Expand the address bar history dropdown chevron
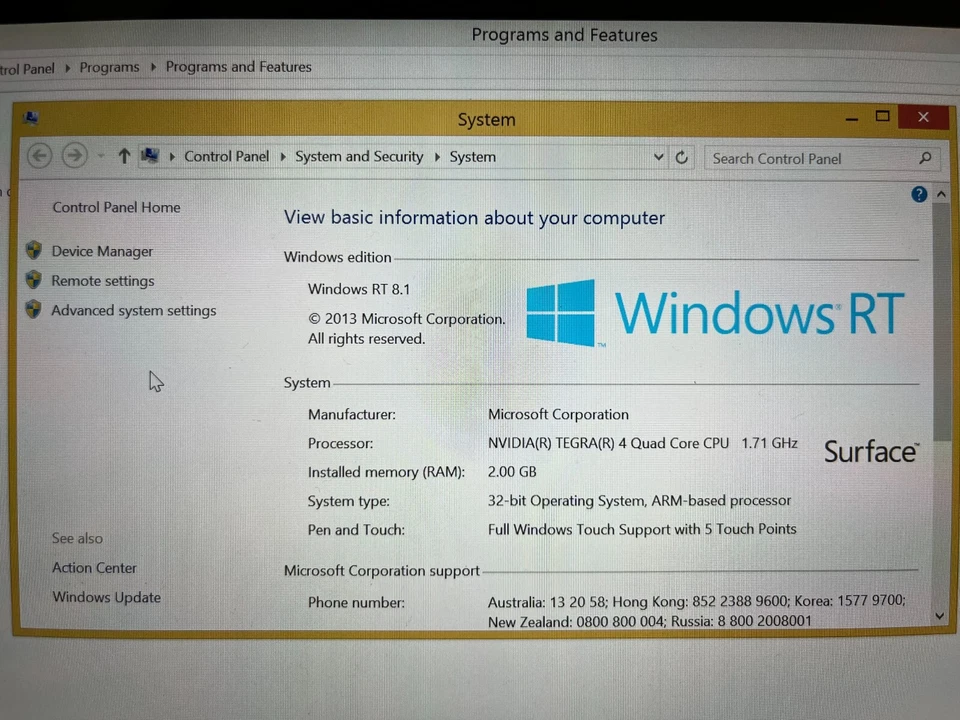 (658, 157)
